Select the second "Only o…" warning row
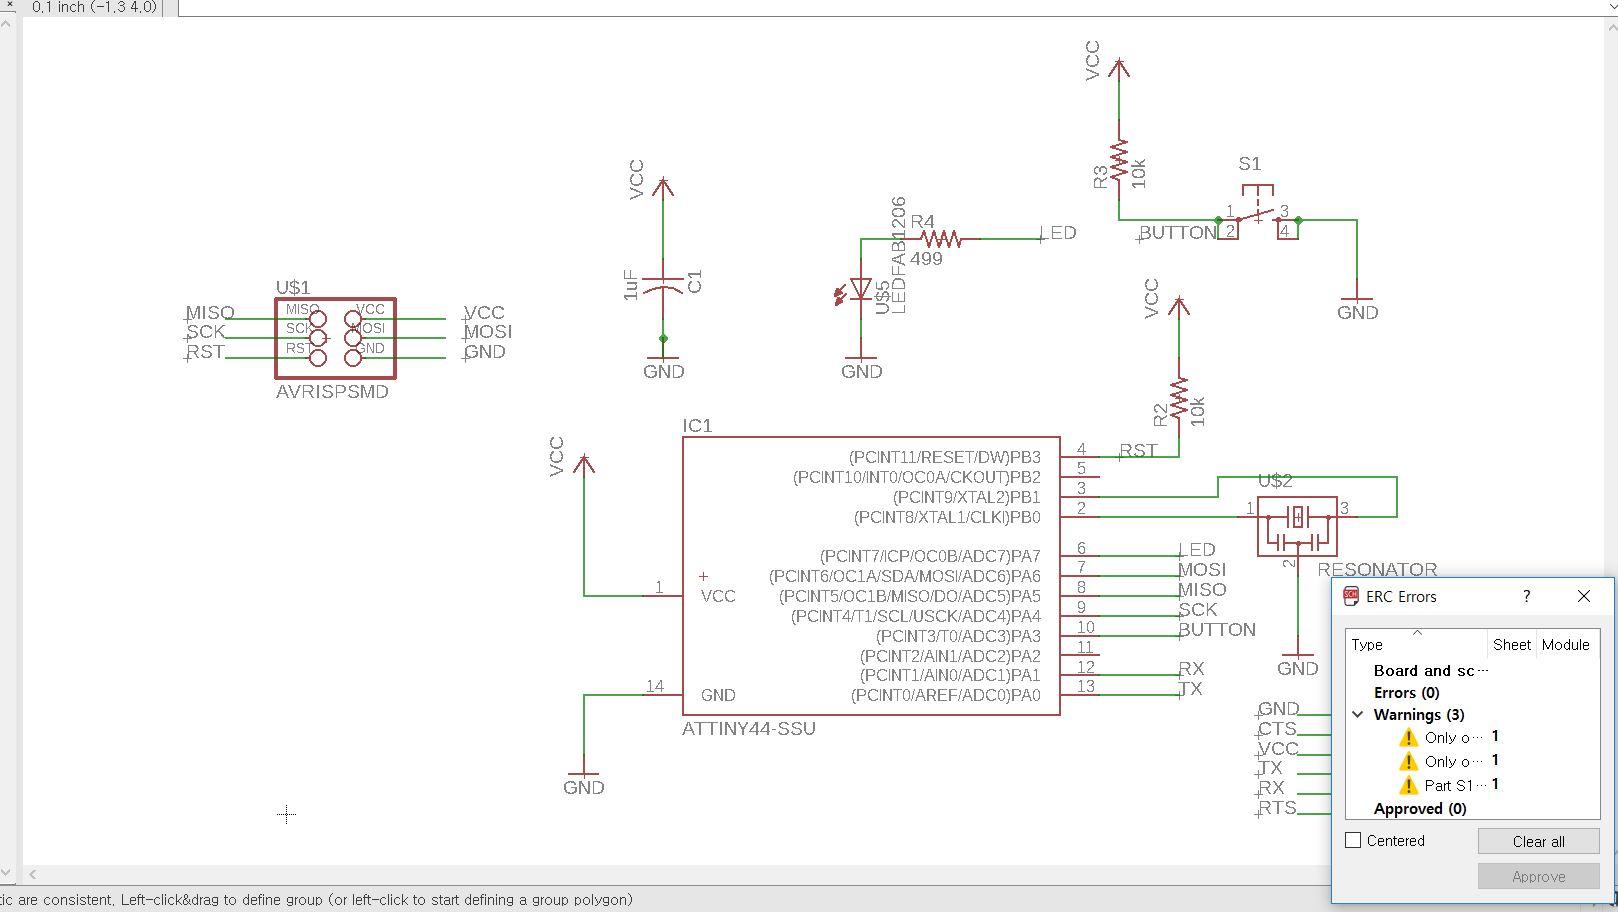The height and width of the screenshot is (912, 1618). point(1472,761)
